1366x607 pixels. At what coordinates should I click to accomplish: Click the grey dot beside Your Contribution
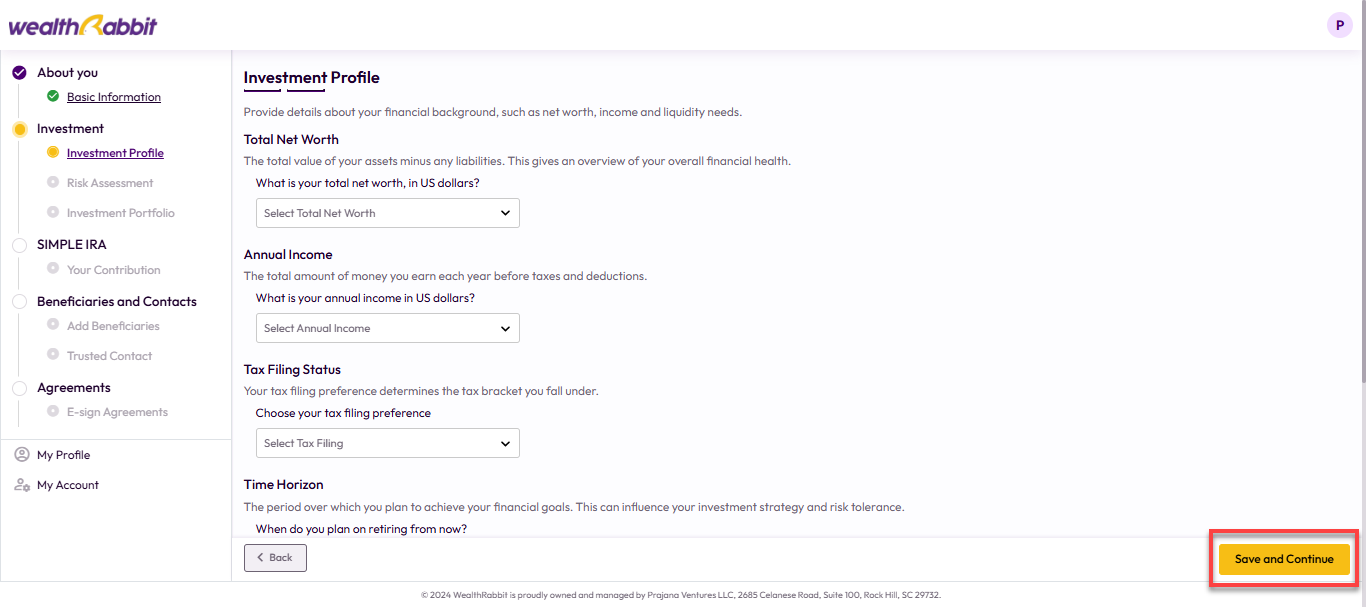pyautogui.click(x=53, y=269)
